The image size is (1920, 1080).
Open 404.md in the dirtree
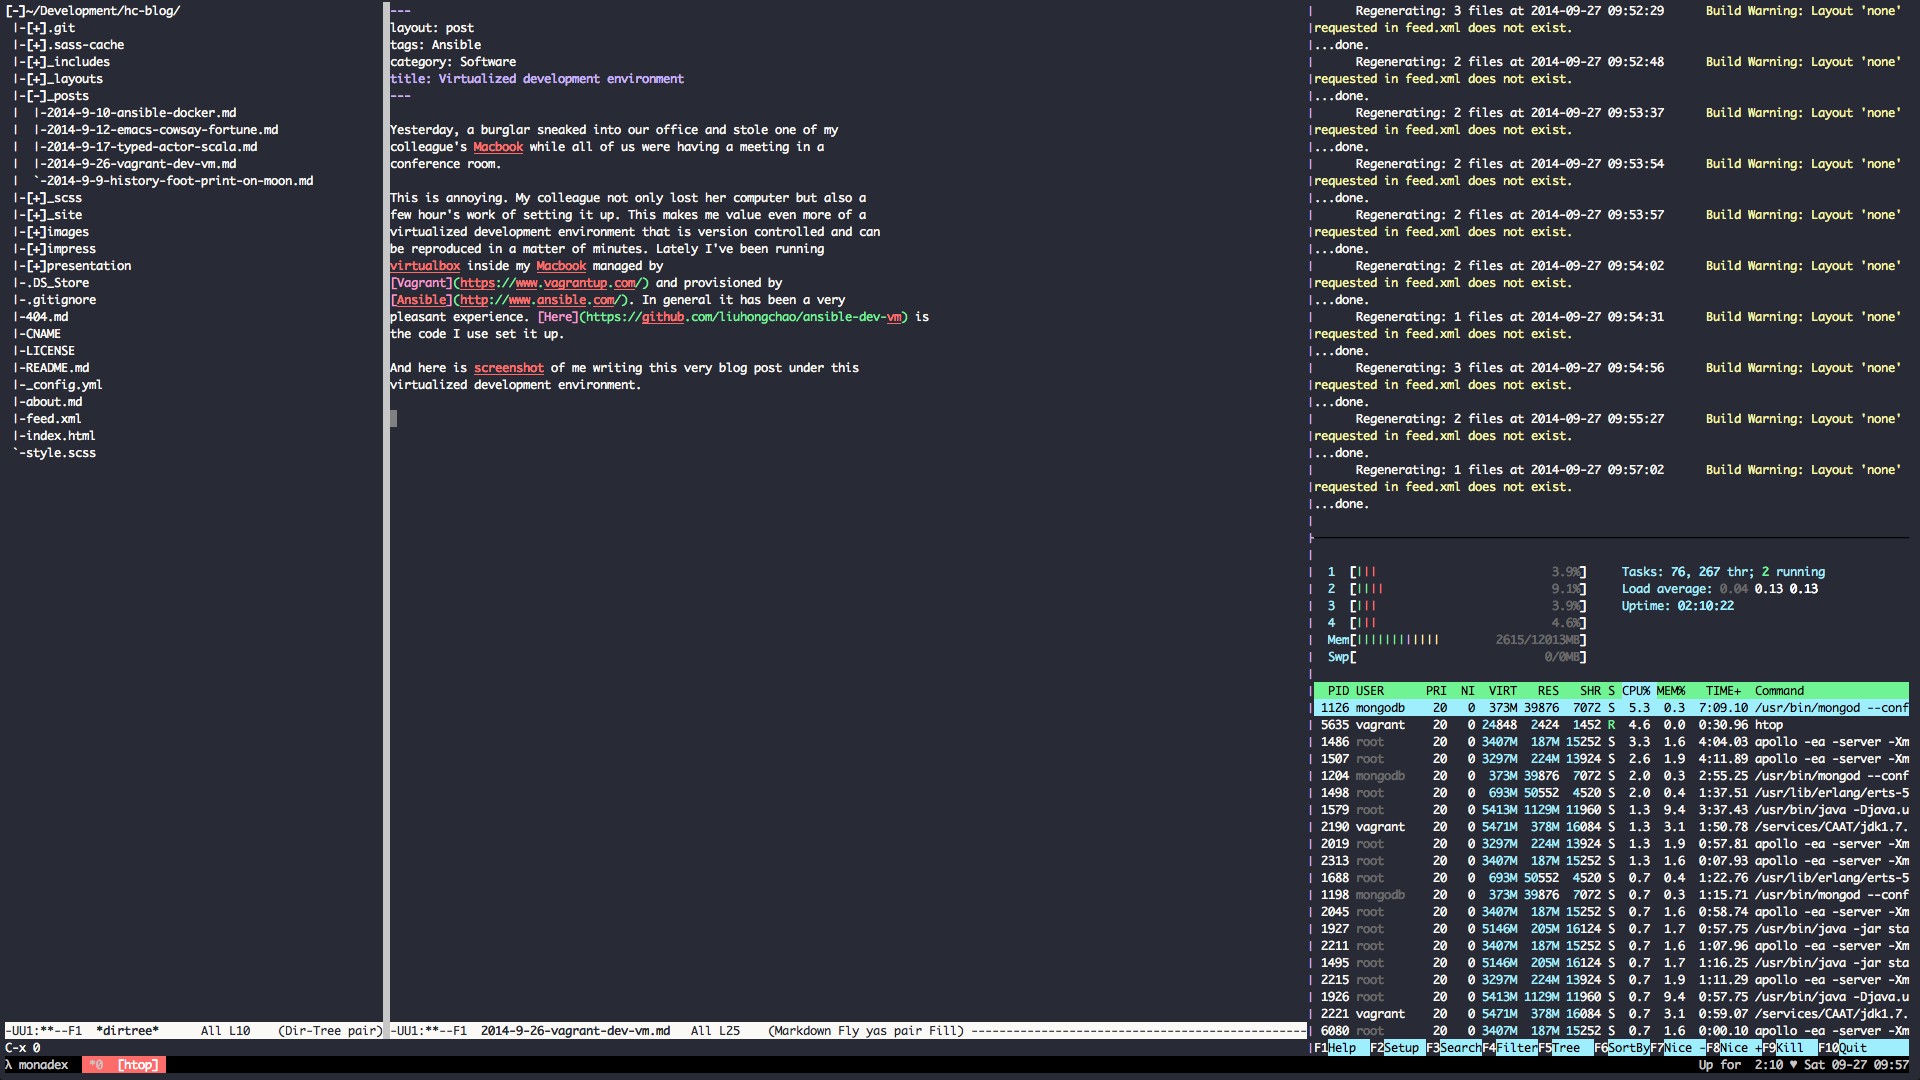click(x=47, y=317)
